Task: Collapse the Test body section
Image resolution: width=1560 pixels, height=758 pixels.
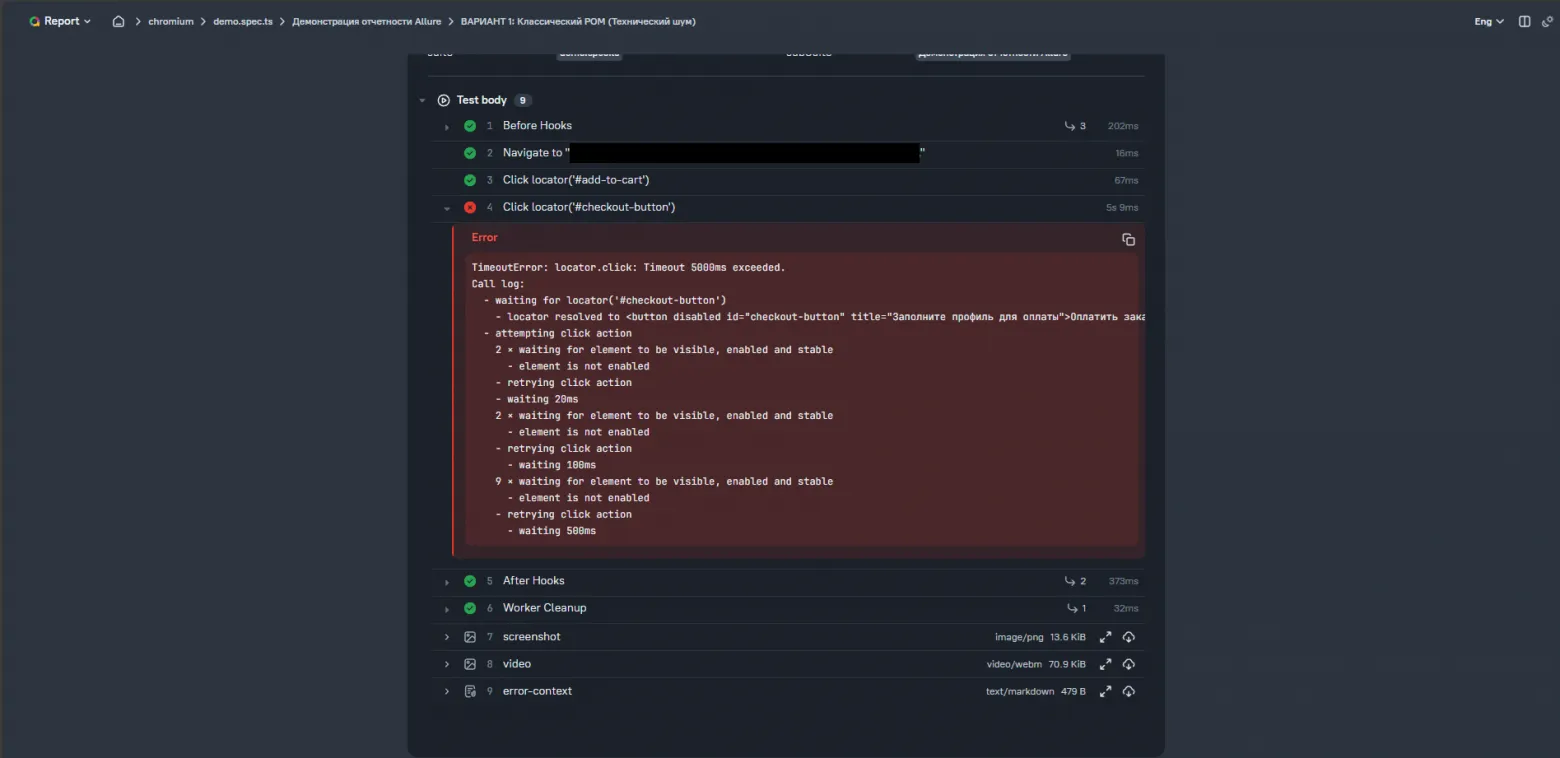Action: click(x=422, y=99)
